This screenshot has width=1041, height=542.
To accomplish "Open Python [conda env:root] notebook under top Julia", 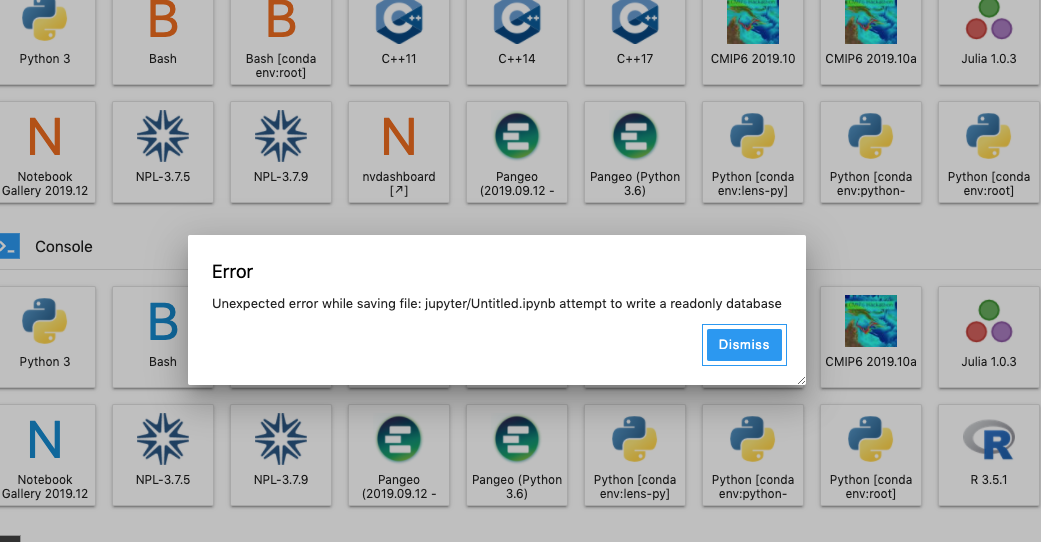I will 989,152.
